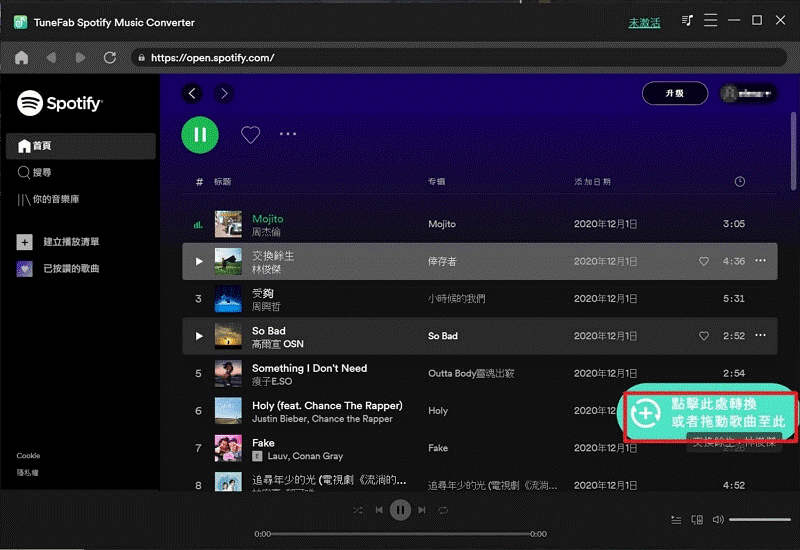Click 建立播放清單 plus button

point(24,242)
